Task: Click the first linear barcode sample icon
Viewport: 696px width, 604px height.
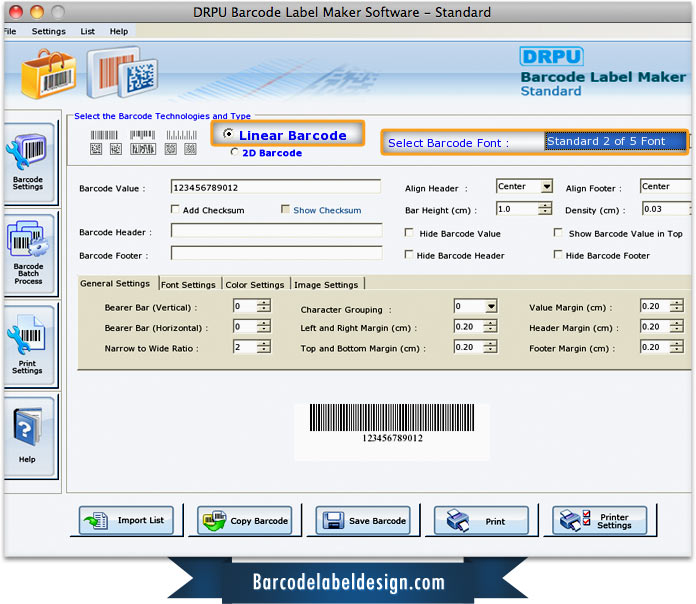Action: [104, 135]
